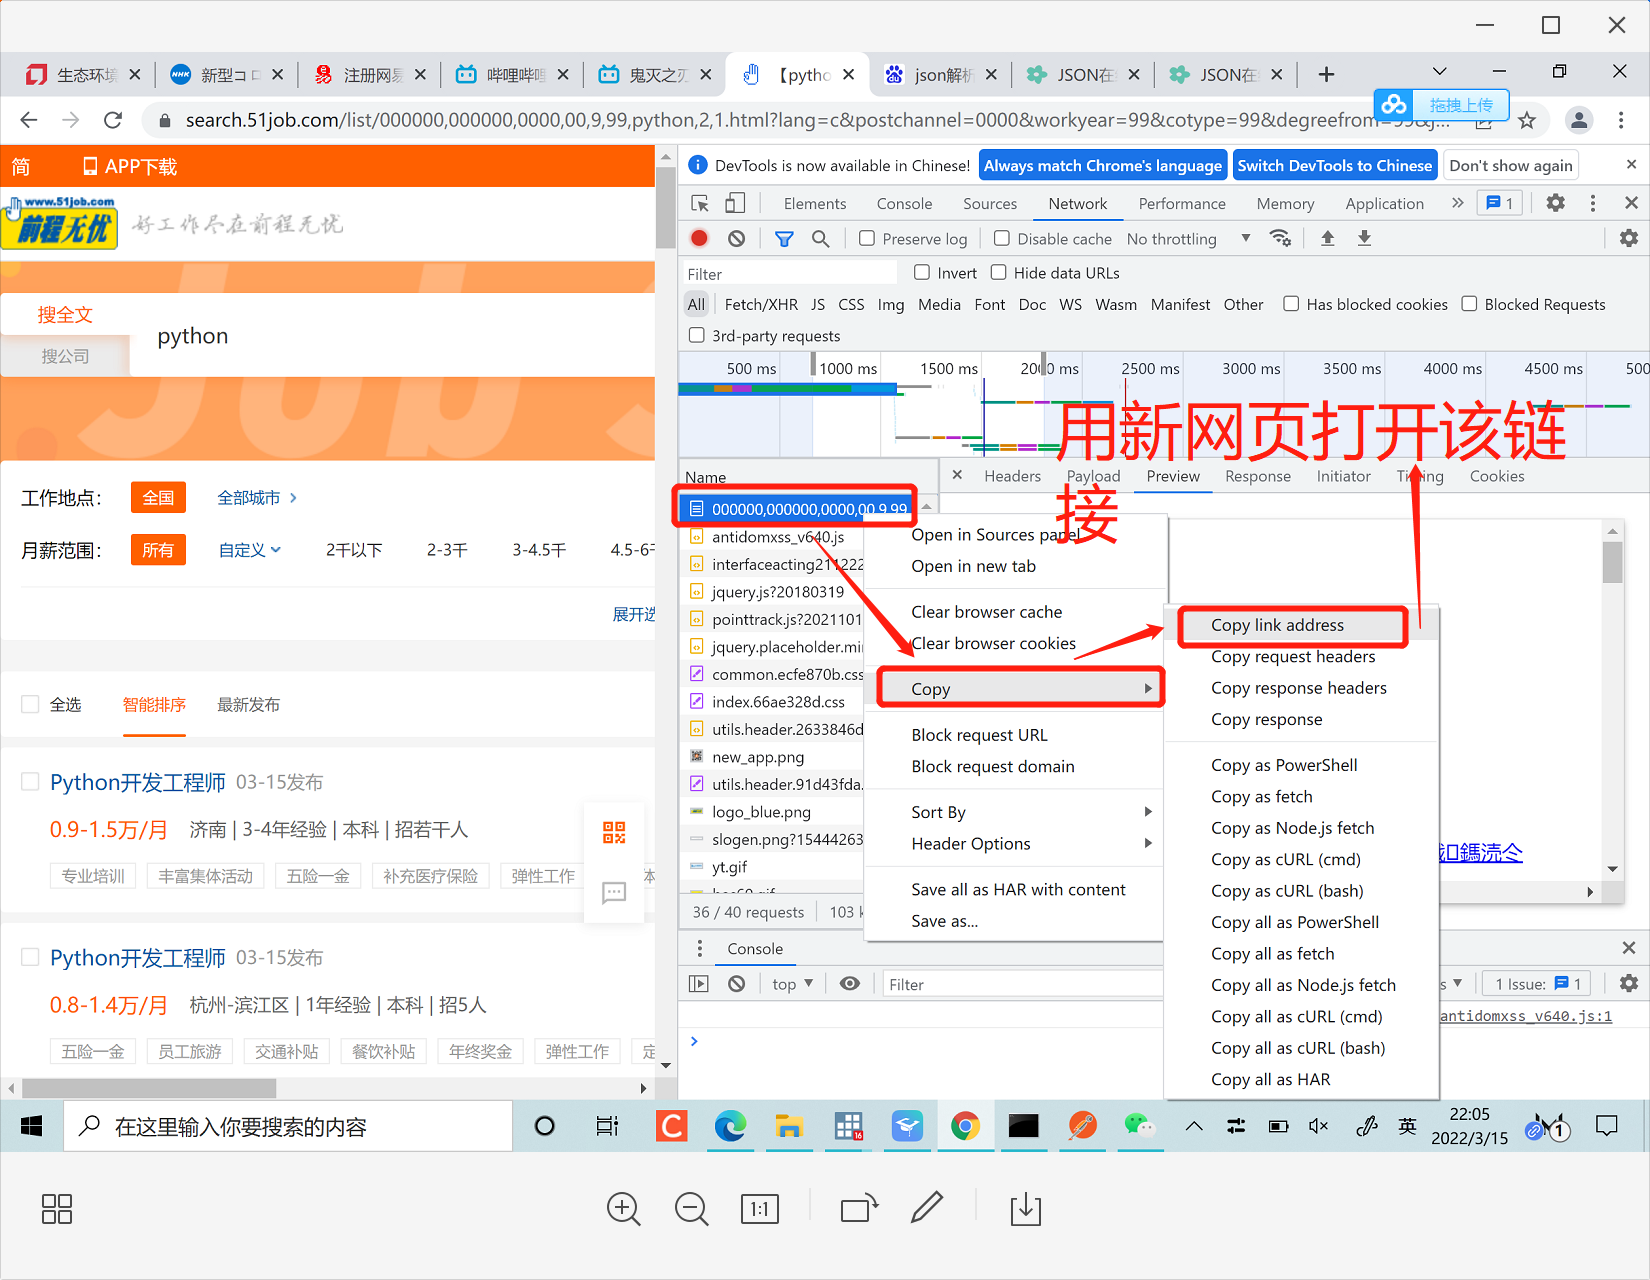Image resolution: width=1650 pixels, height=1280 pixels.
Task: Expand 全部城市 city list
Action: (257, 498)
